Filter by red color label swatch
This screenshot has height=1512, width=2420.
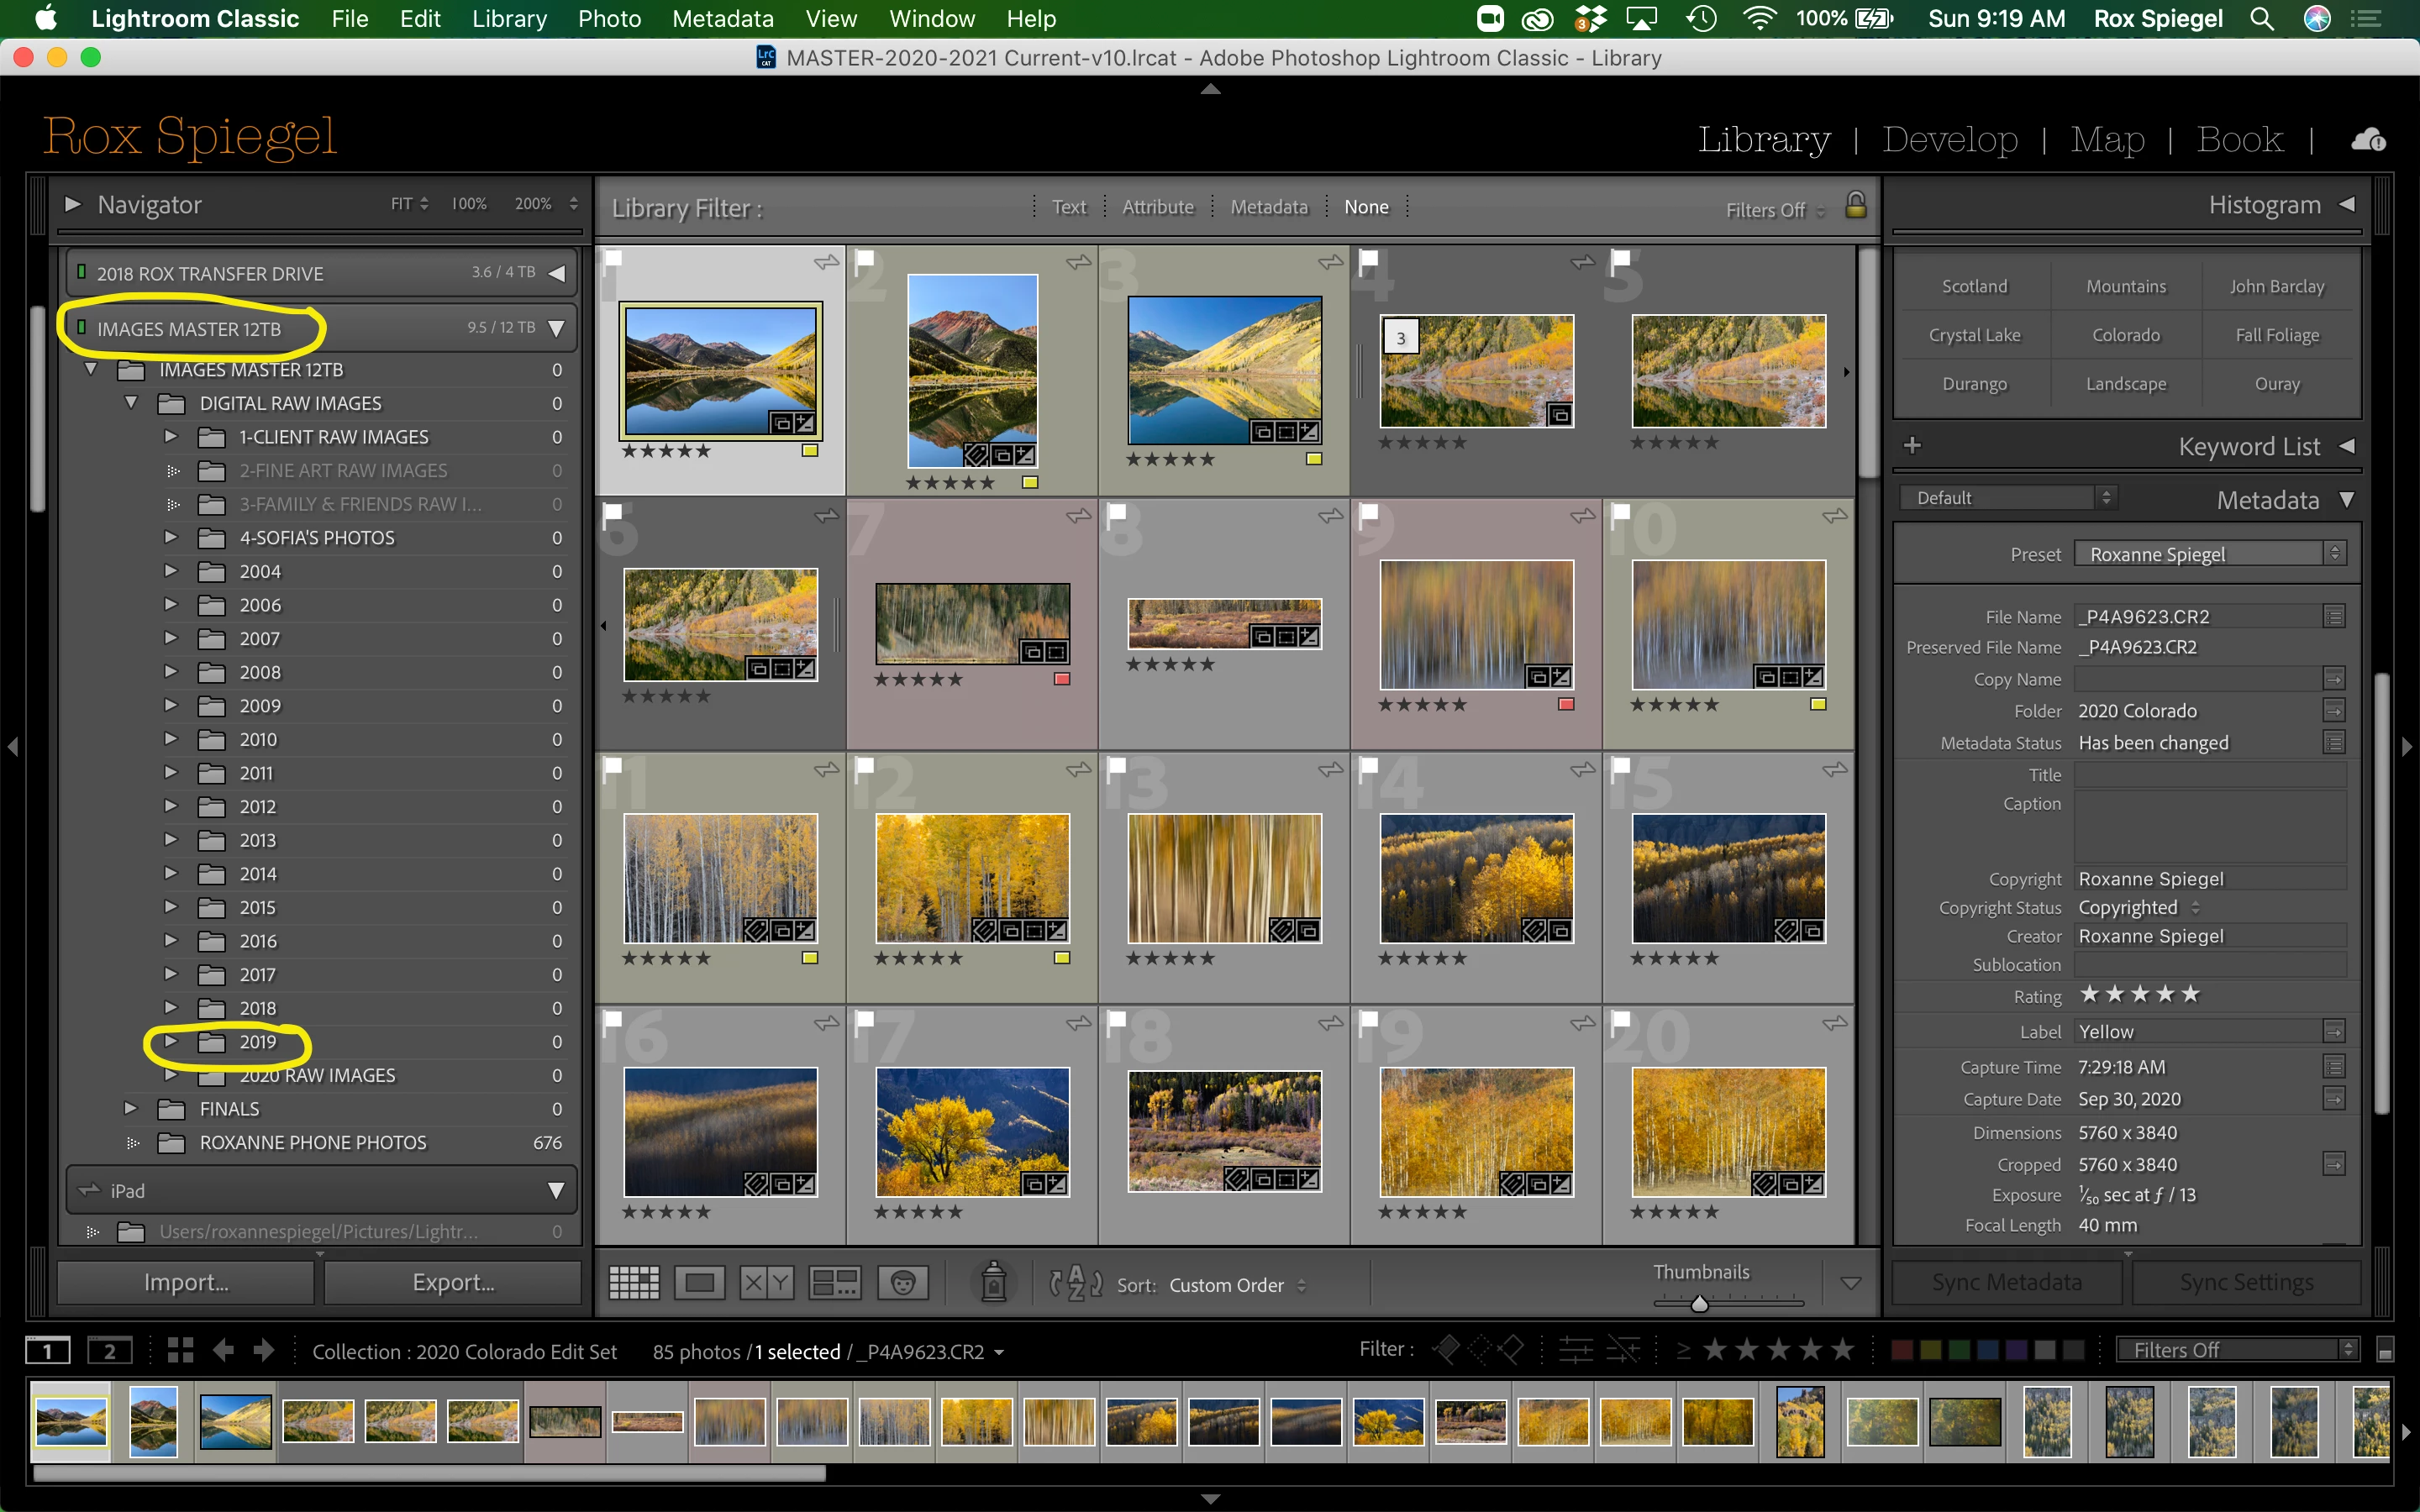[x=1902, y=1351]
